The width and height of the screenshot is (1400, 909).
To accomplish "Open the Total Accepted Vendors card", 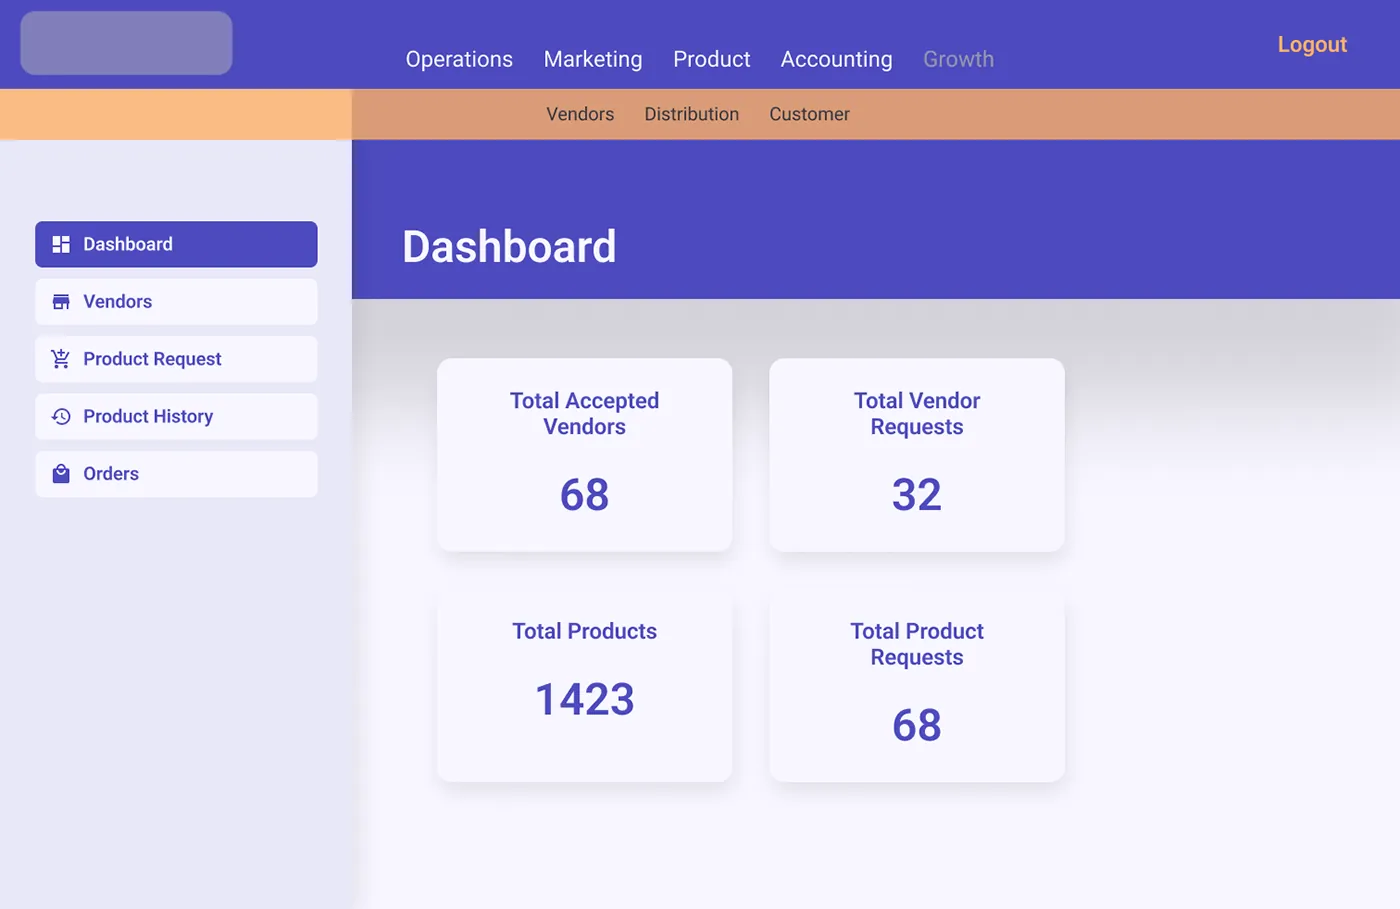I will [585, 455].
